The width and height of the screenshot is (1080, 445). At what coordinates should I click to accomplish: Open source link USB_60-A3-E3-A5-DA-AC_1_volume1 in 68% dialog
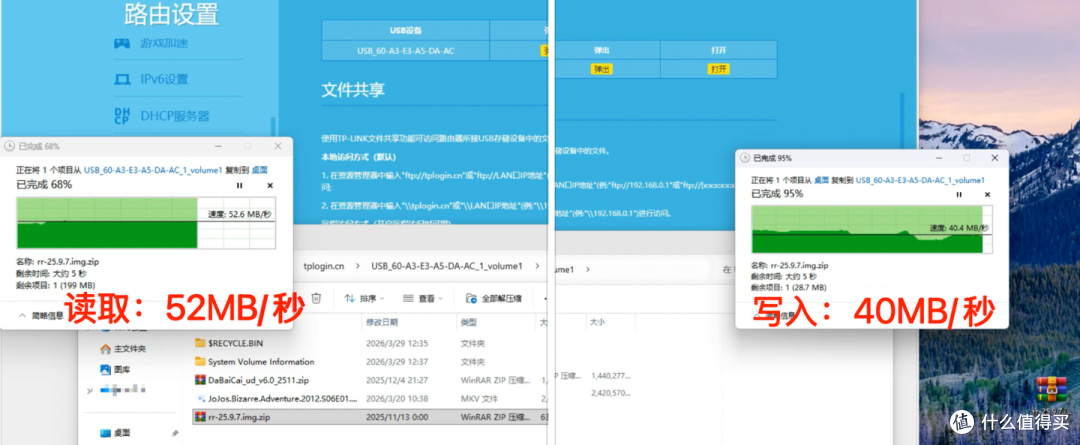(153, 169)
